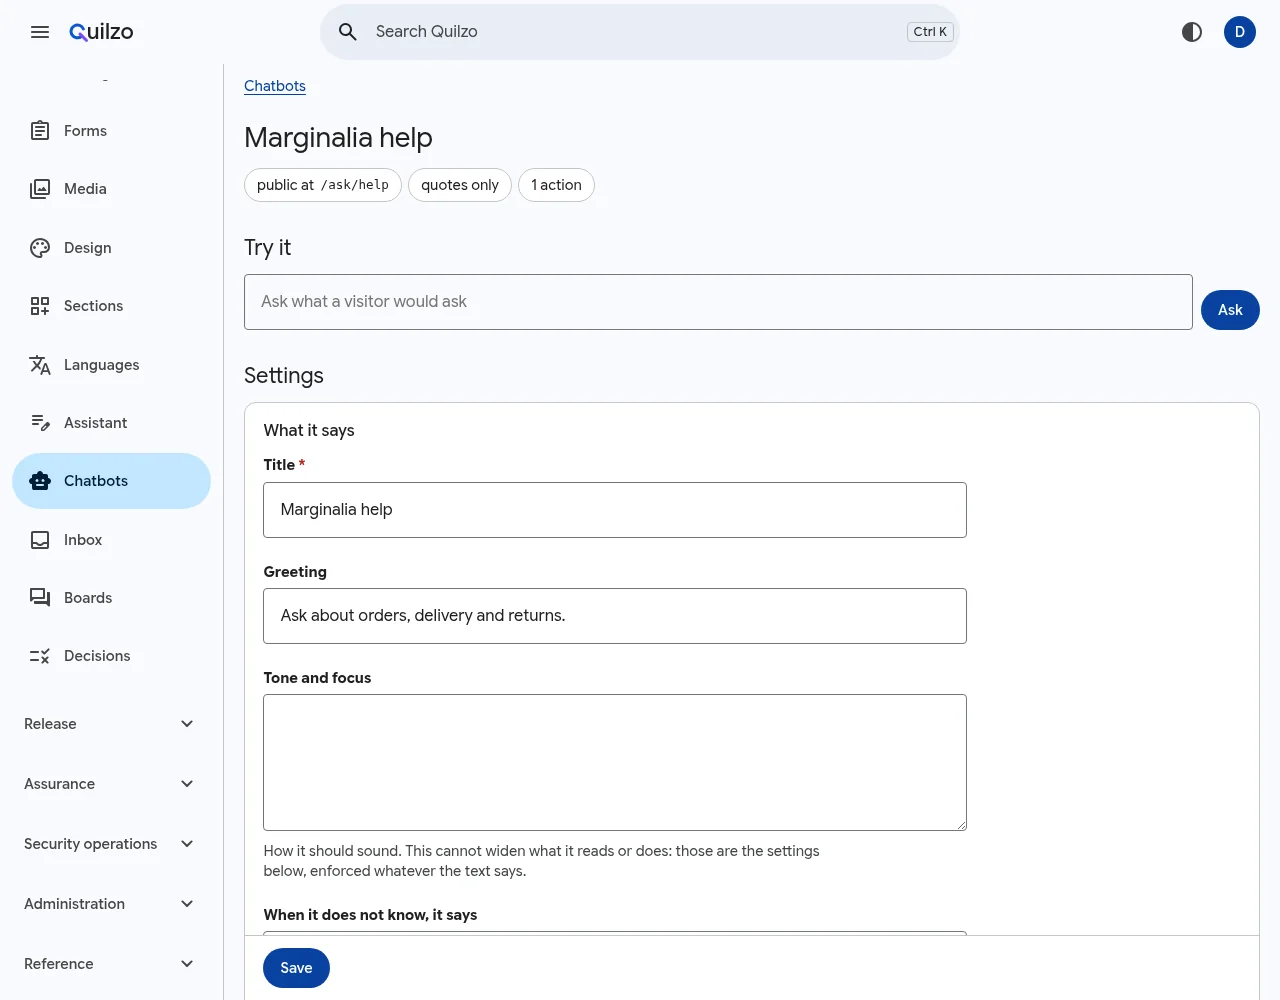Expand the Assurance section
Screen dimensions: 1280x1000
(x=111, y=784)
